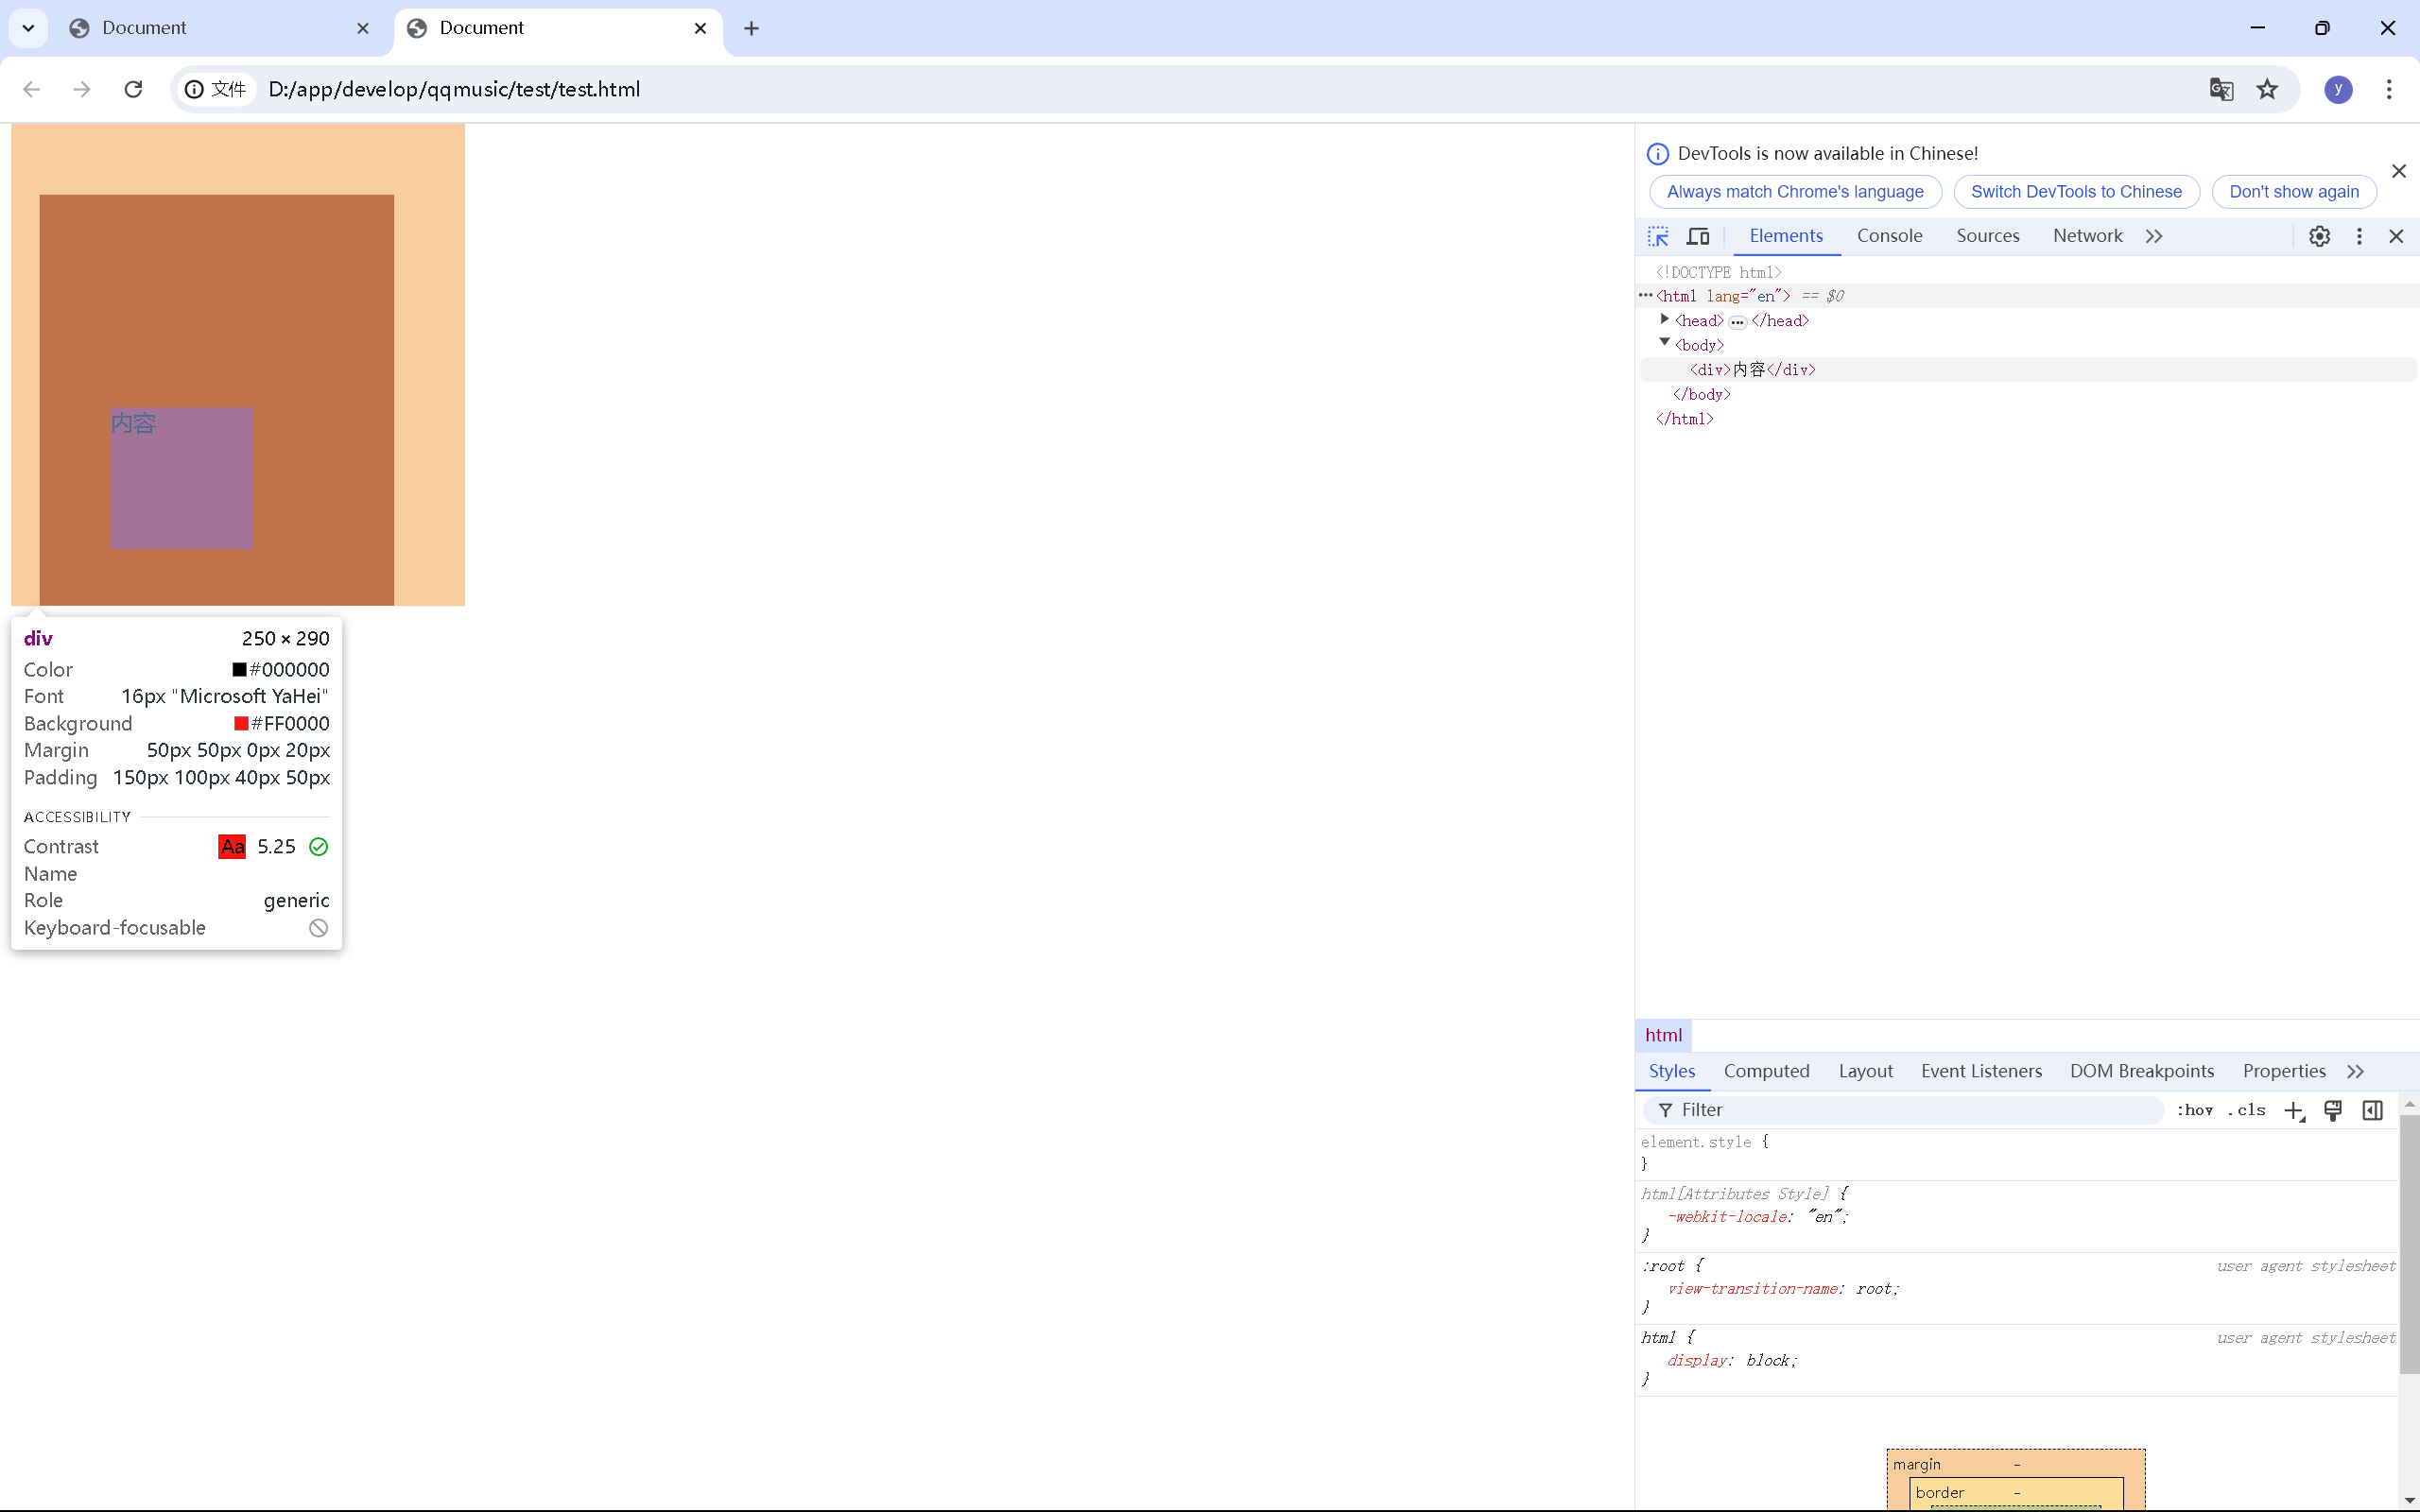This screenshot has height=1512, width=2420.
Task: Expand the head ellipsis button
Action: pyautogui.click(x=1738, y=322)
